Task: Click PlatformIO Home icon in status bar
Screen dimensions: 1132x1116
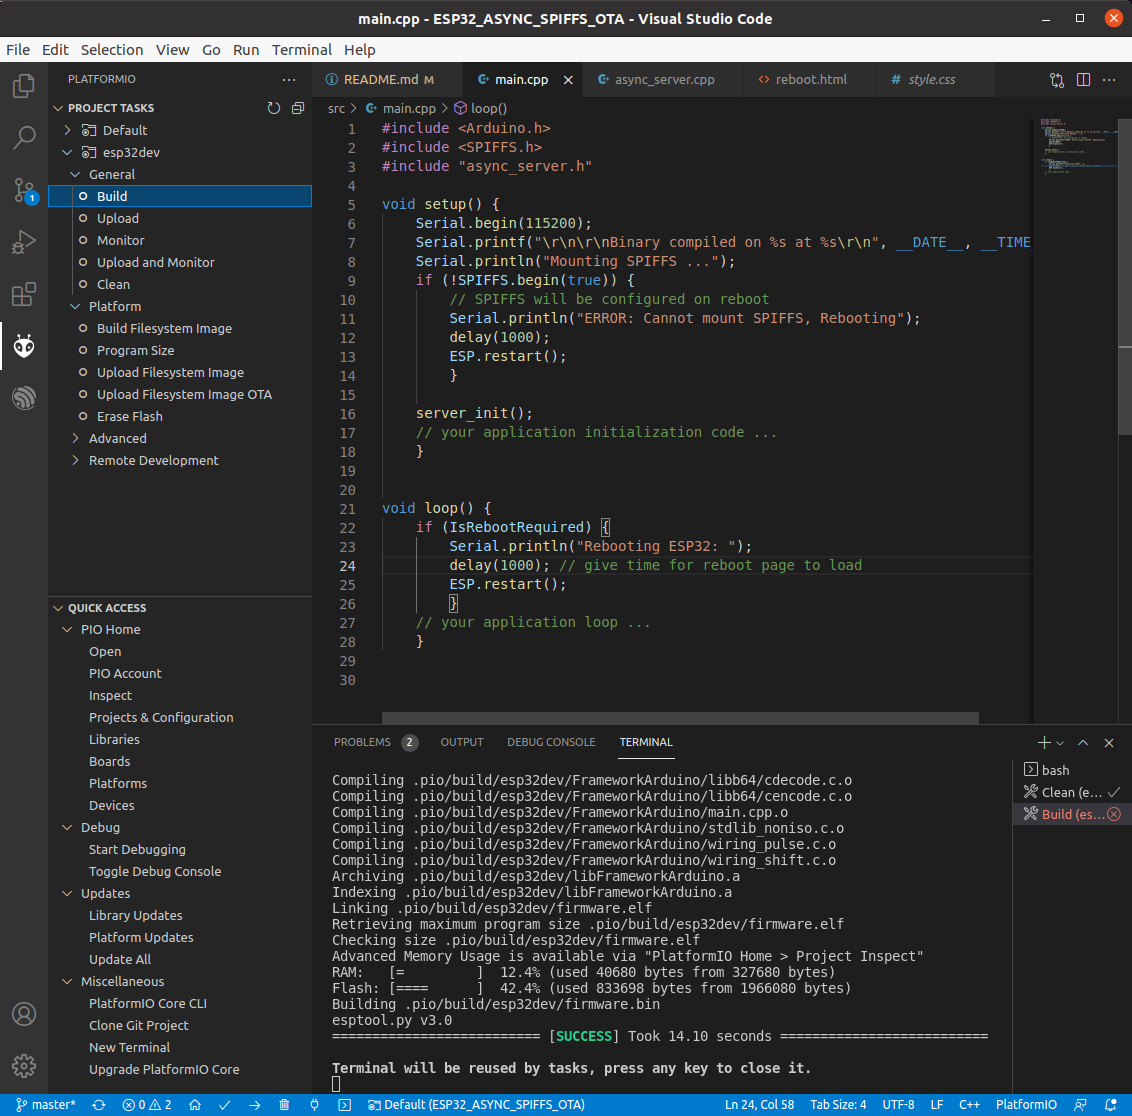Action: tap(195, 1104)
